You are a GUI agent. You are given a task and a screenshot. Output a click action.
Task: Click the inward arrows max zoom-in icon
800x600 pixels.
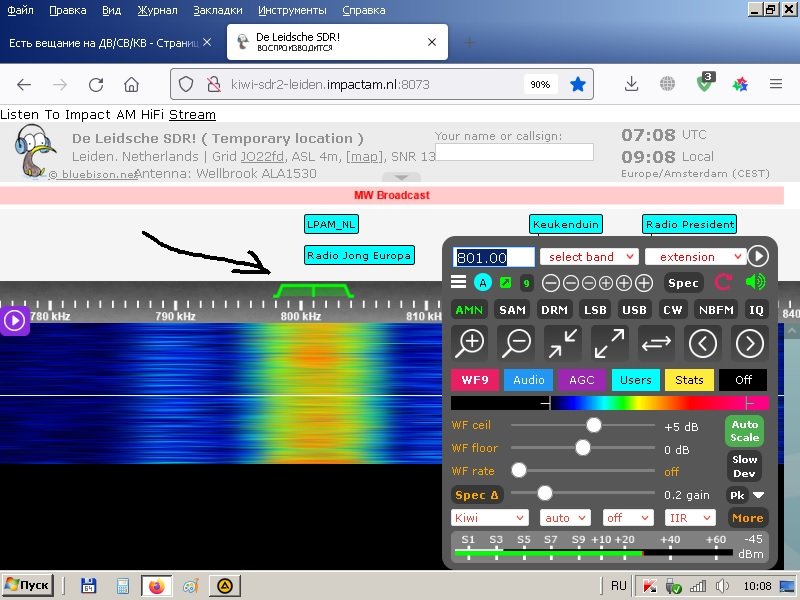(563, 343)
